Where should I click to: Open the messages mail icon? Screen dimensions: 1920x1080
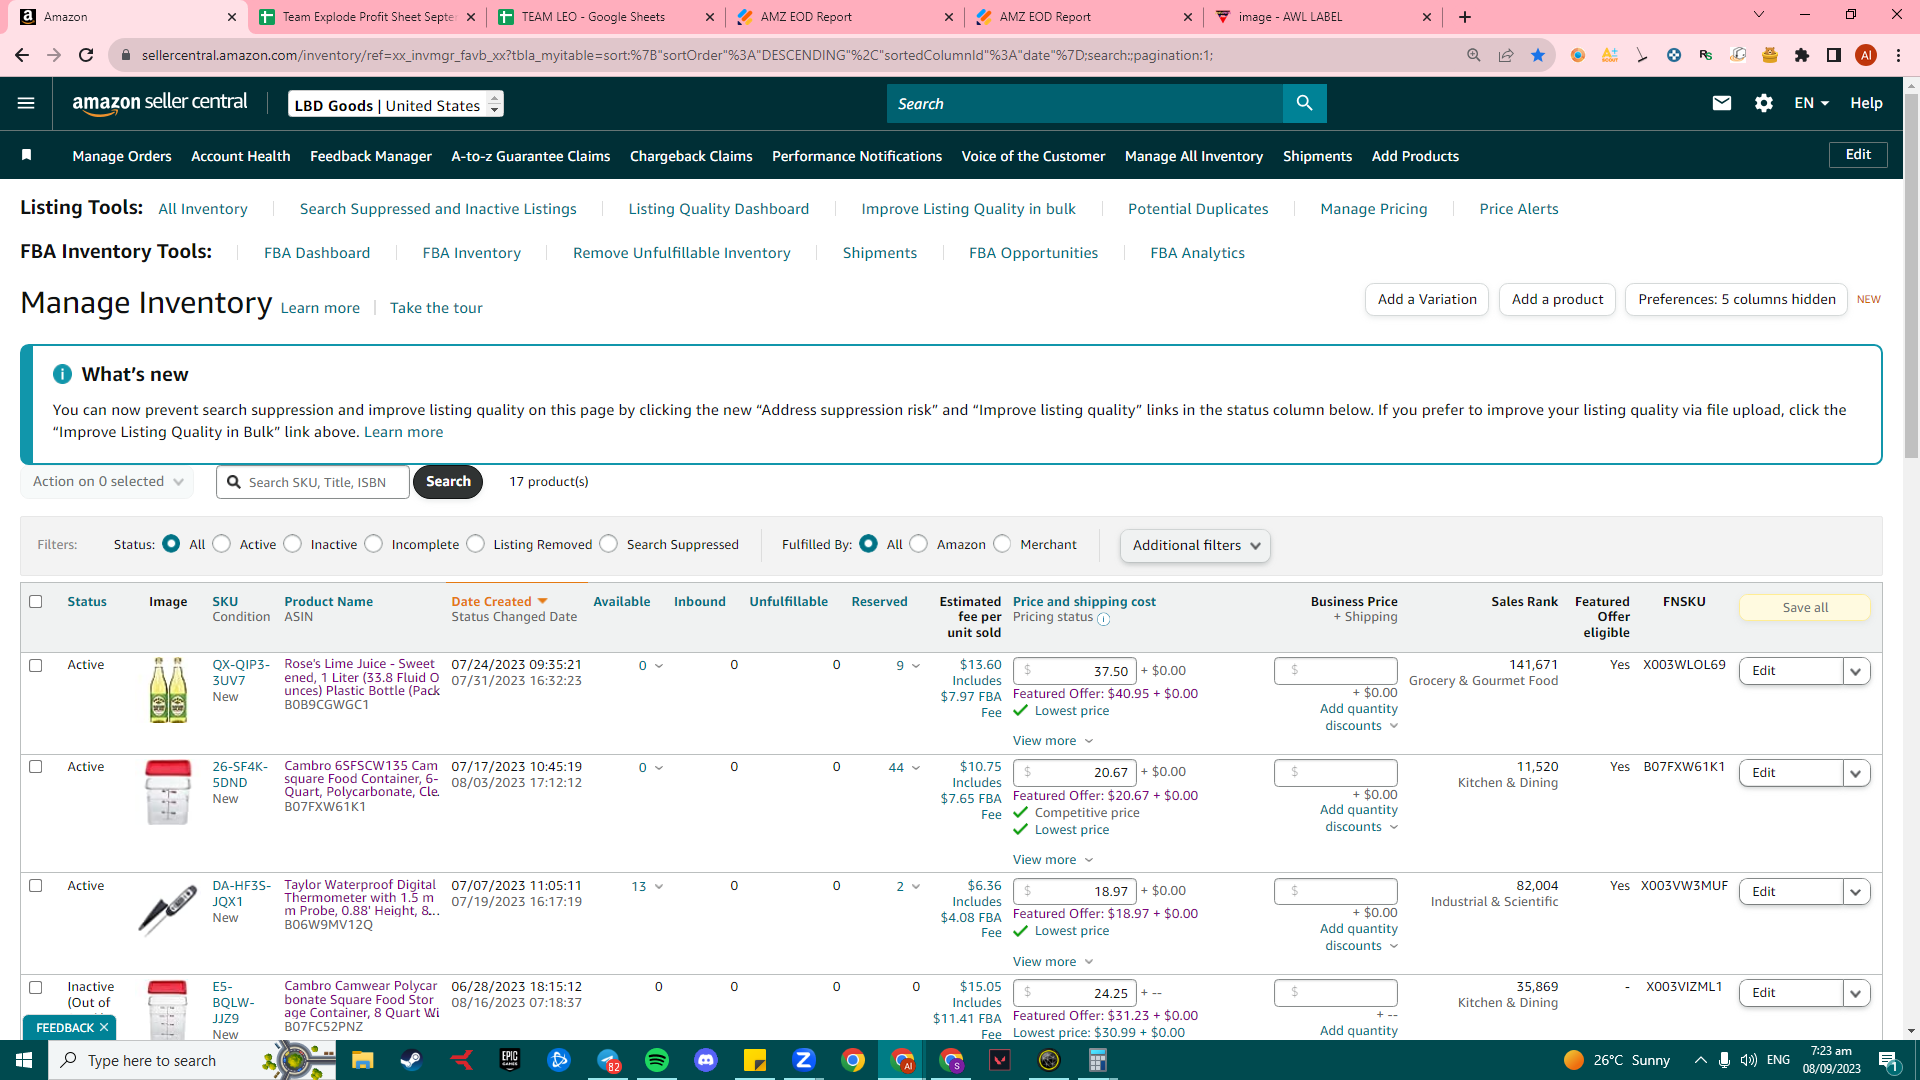(1721, 103)
